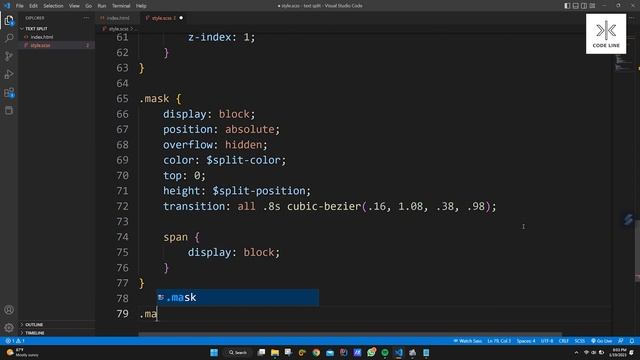Open the Explorer view in activity bar
The width and height of the screenshot is (640, 360).
tap(9, 20)
